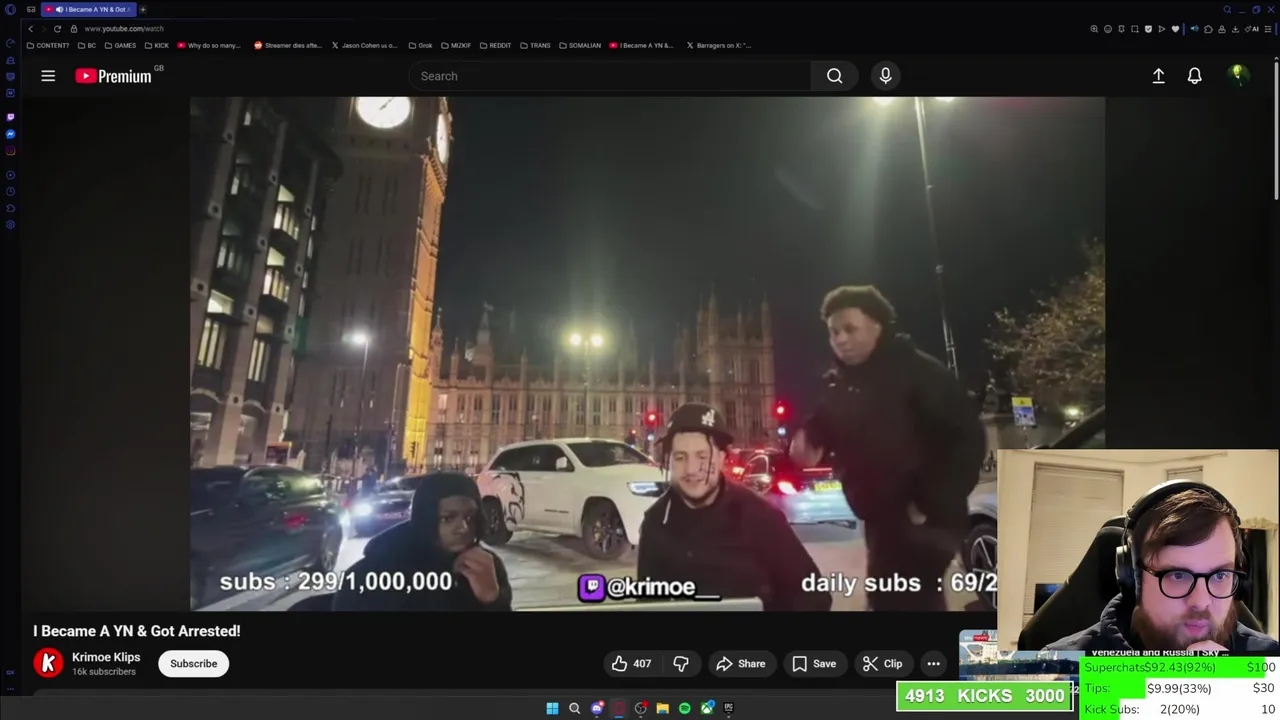The width and height of the screenshot is (1280, 720).
Task: Open Windows Start menu
Action: [x=552, y=708]
